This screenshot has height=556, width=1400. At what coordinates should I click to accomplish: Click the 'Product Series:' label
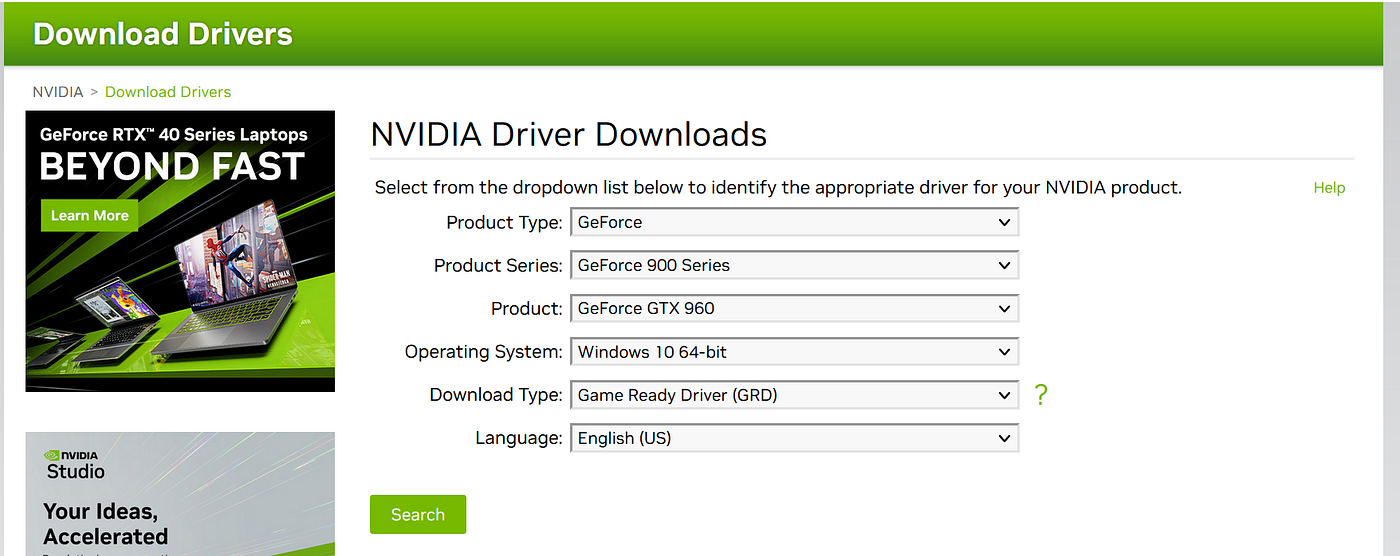coord(499,265)
